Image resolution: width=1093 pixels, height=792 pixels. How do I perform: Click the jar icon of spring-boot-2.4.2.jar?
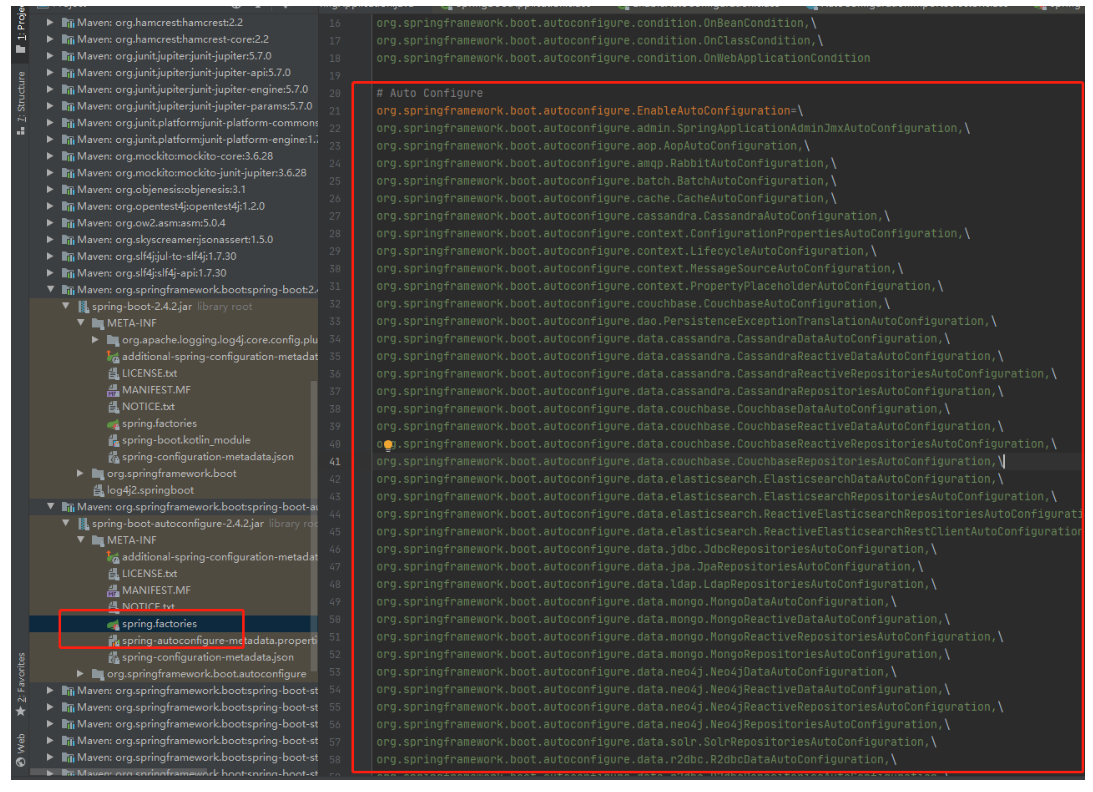(x=83, y=307)
